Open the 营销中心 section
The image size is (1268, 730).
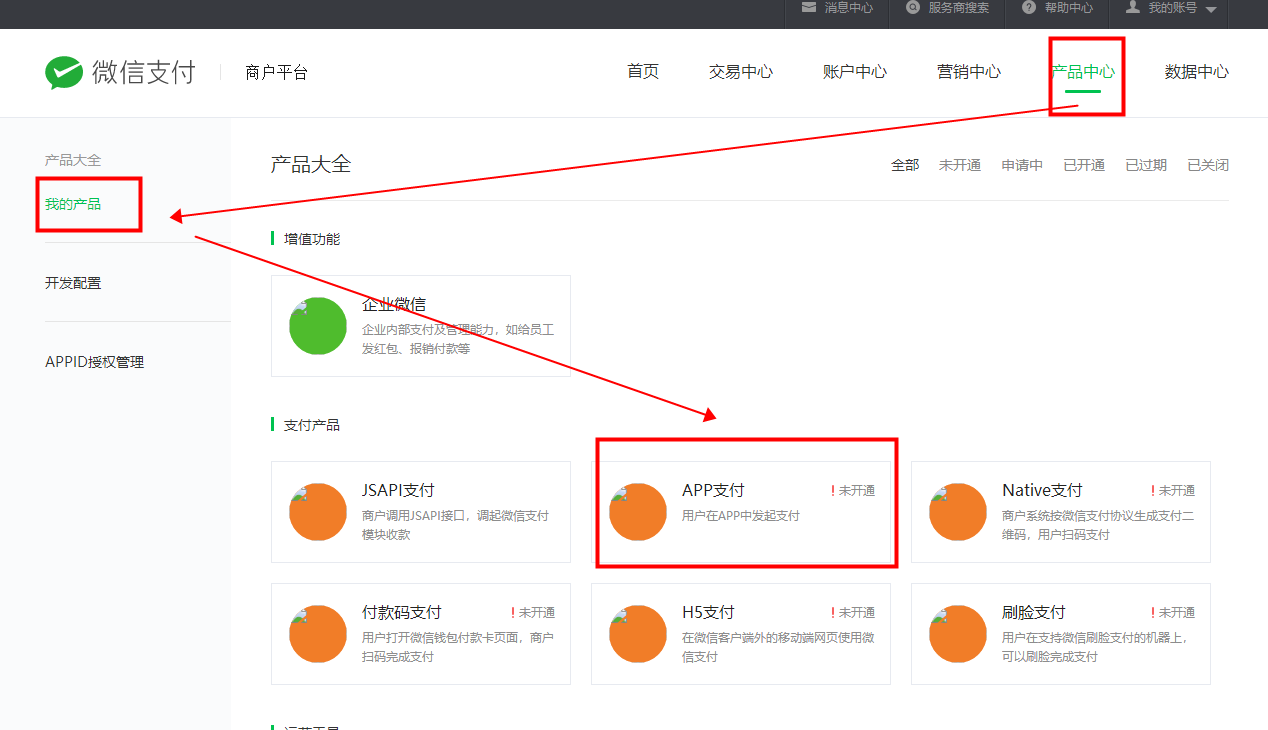point(968,71)
